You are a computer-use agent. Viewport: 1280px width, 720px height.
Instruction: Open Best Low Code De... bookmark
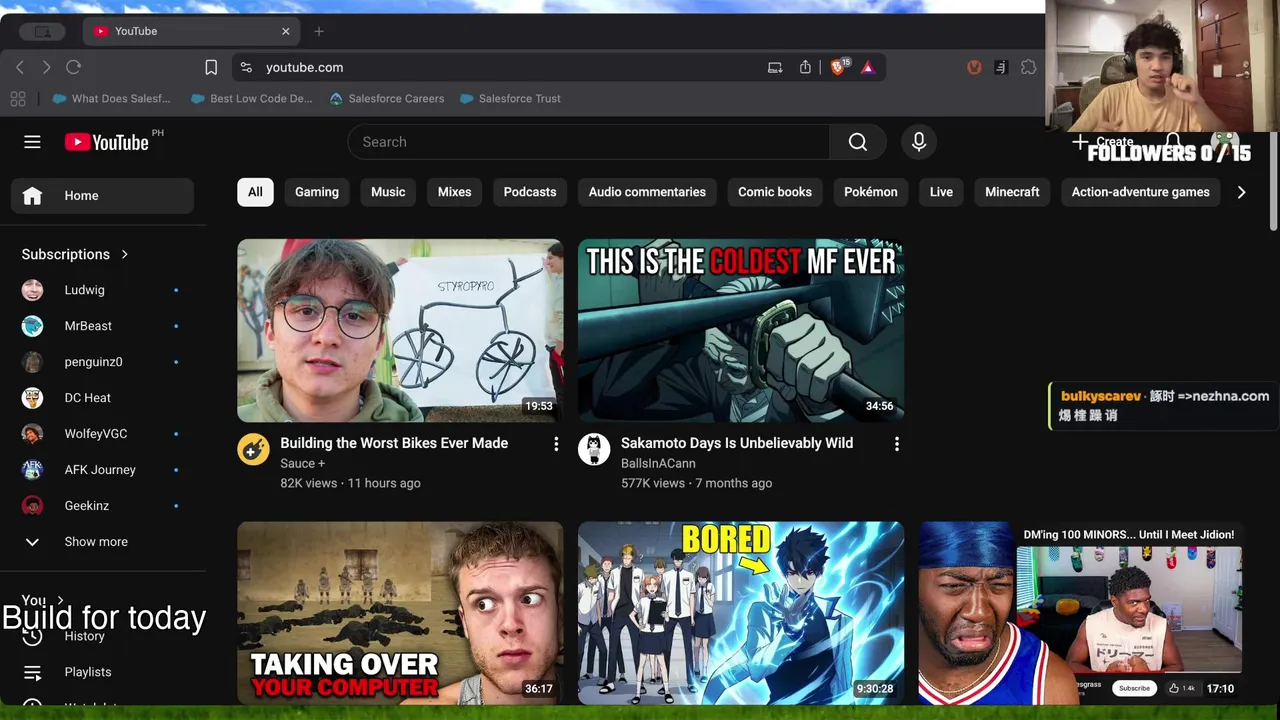251,98
